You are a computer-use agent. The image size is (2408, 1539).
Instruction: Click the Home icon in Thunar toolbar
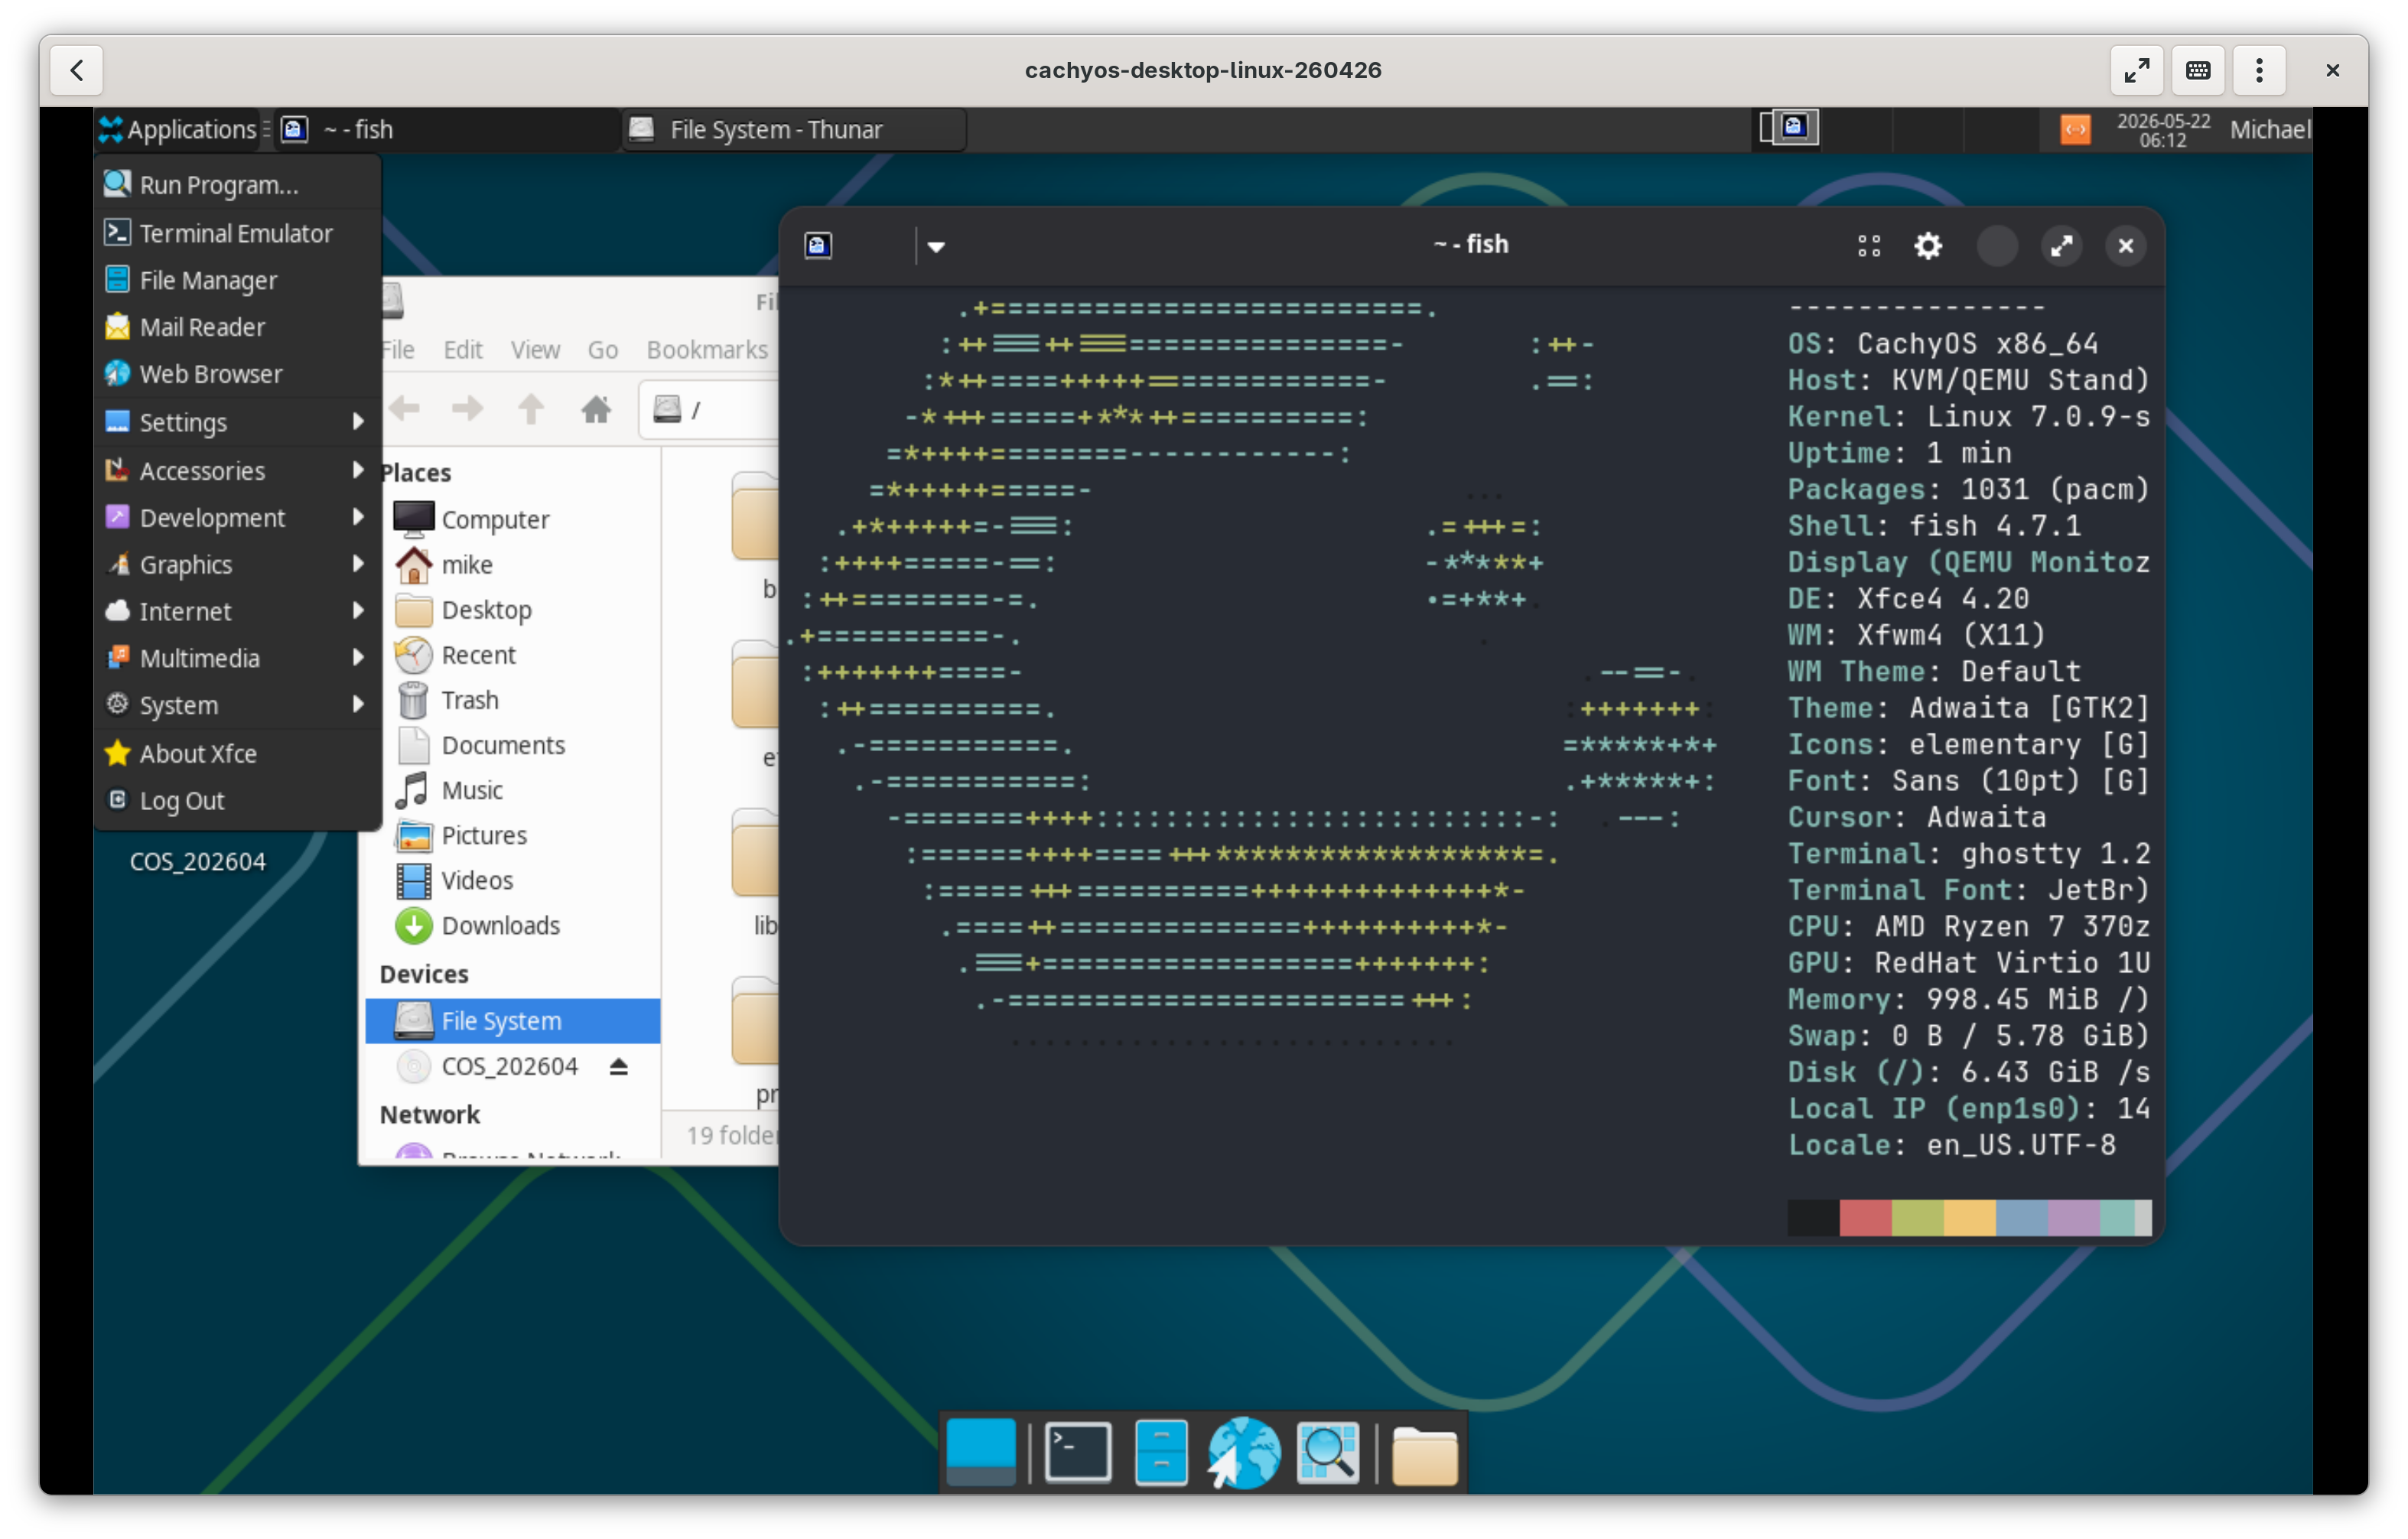596,408
